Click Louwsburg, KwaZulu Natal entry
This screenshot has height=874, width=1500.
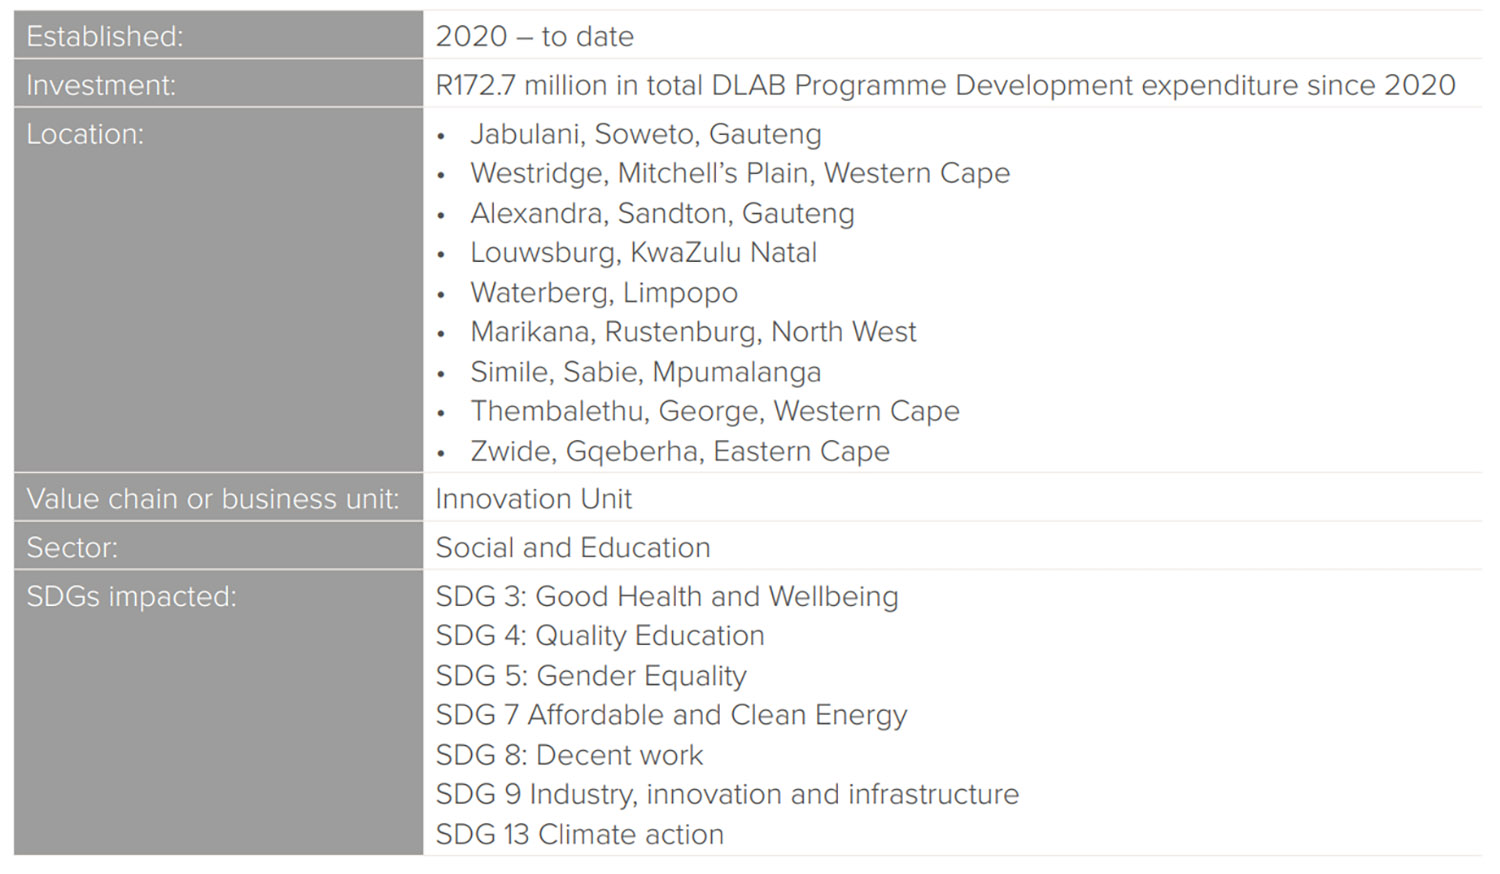click(644, 253)
